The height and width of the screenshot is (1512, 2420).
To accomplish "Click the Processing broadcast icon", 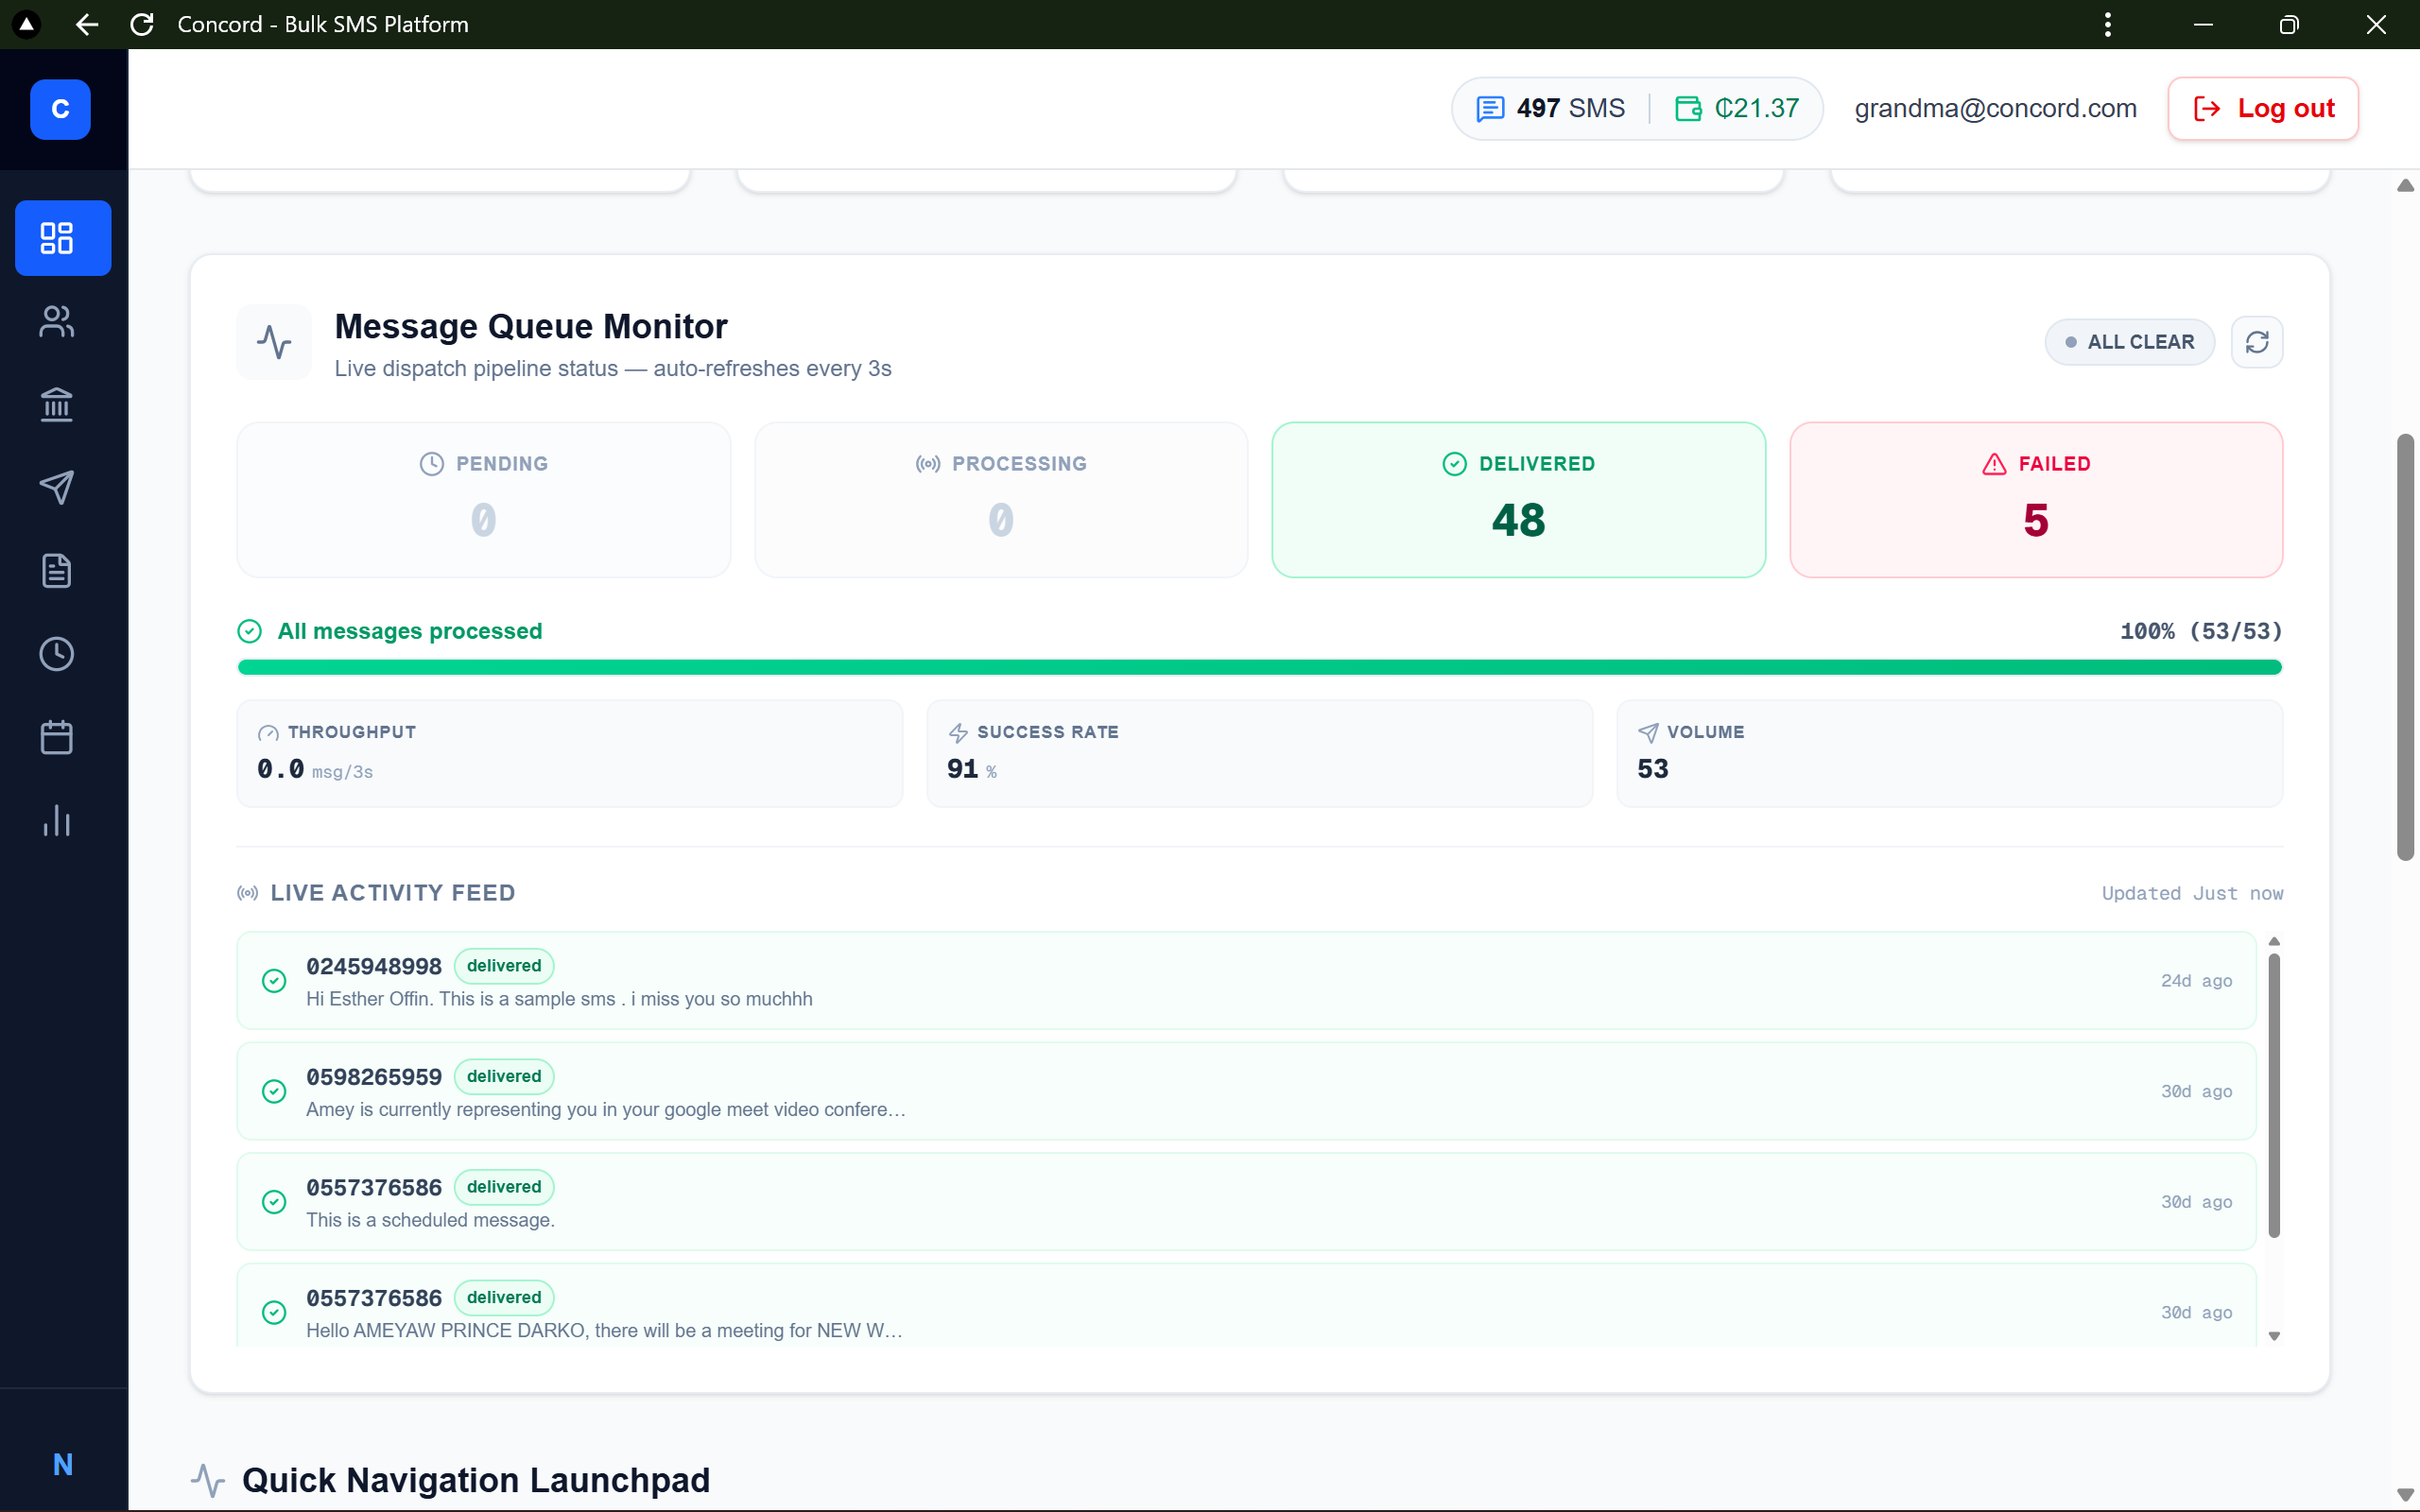I will click(x=928, y=464).
